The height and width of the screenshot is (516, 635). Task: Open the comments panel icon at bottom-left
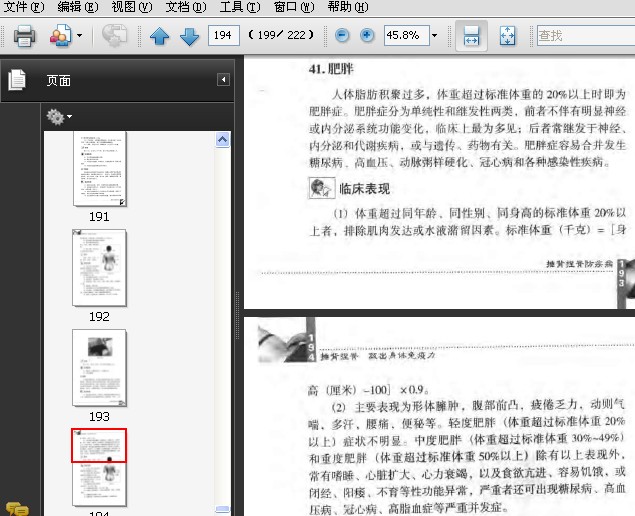click(x=15, y=508)
